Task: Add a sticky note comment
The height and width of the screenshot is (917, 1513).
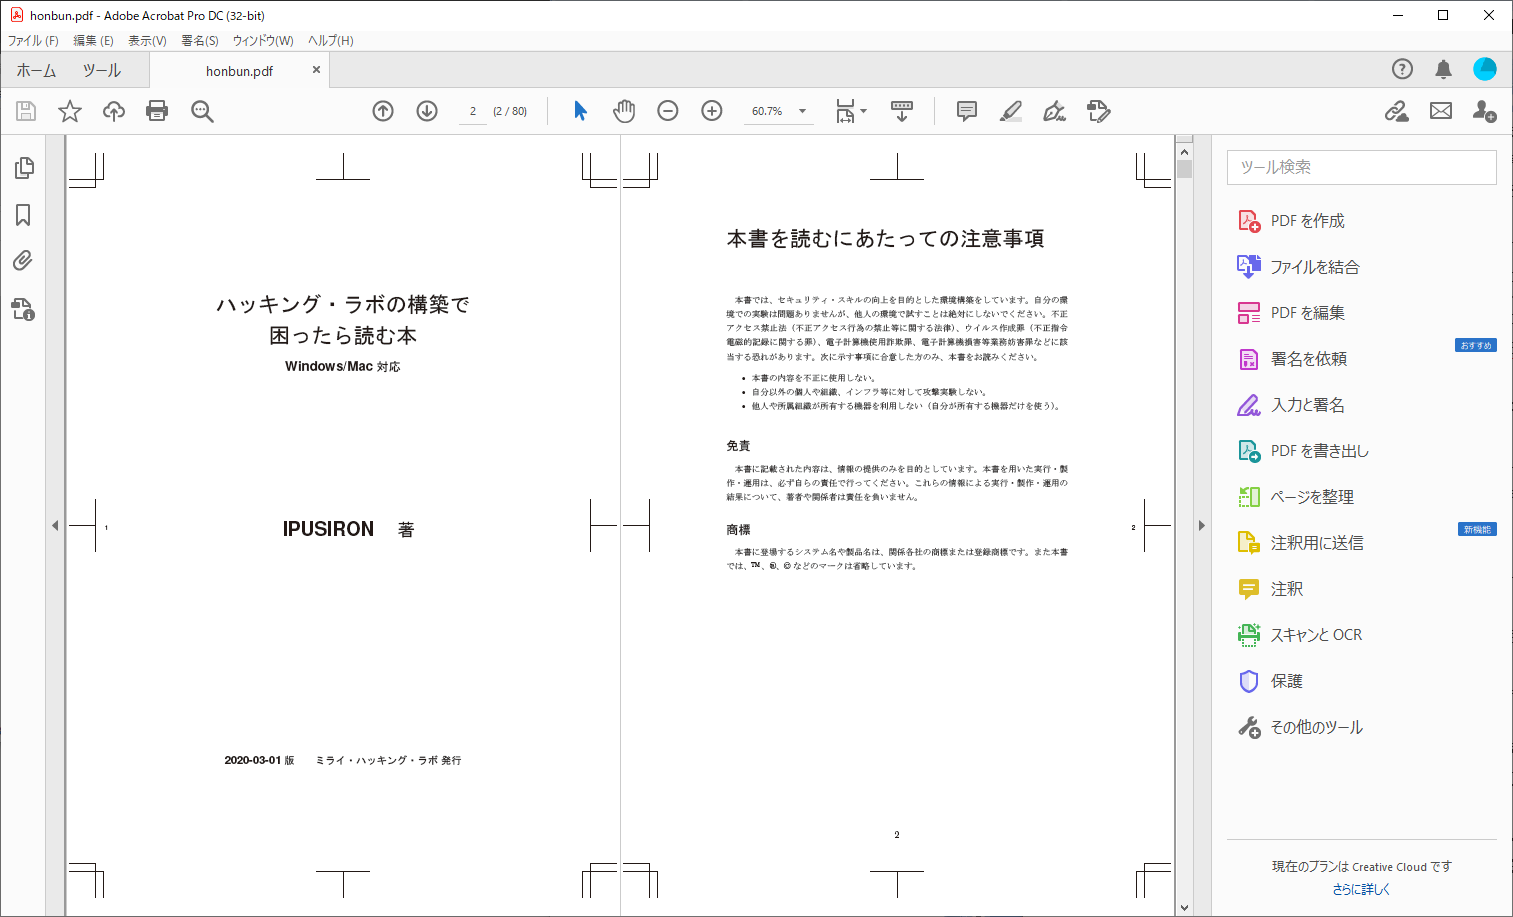Action: pos(967,111)
